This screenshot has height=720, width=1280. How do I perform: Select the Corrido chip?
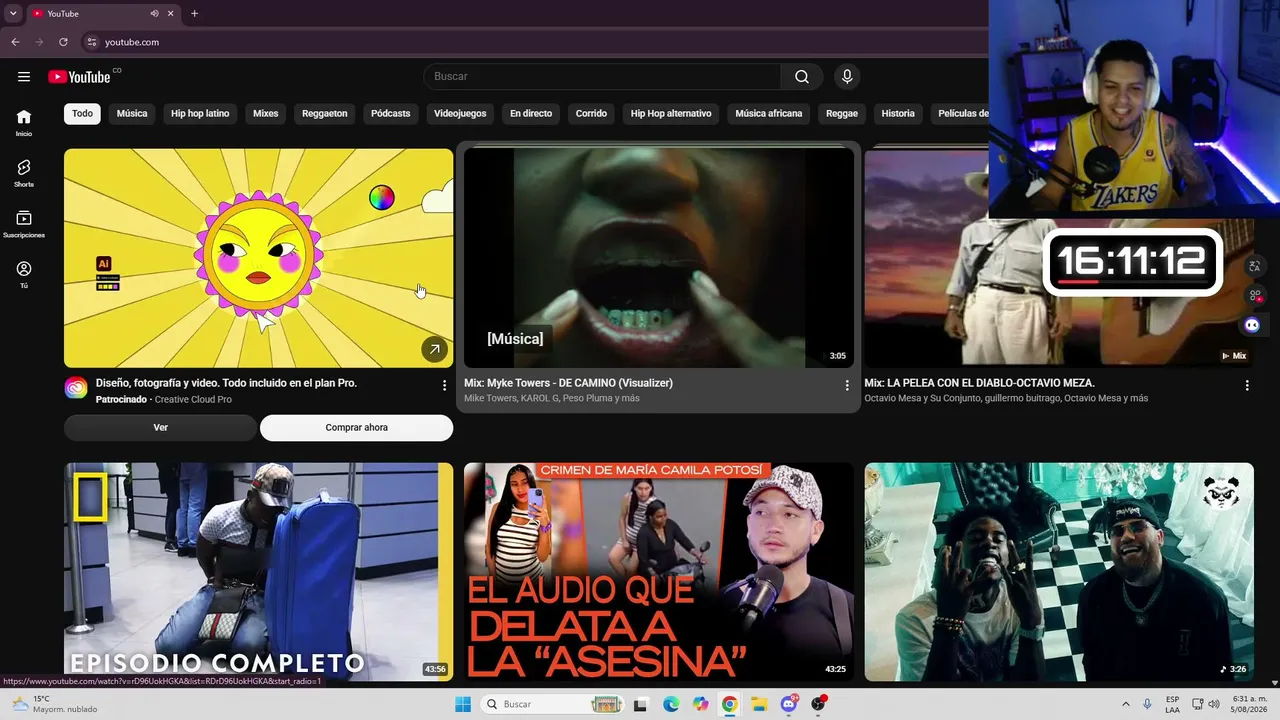(x=591, y=114)
